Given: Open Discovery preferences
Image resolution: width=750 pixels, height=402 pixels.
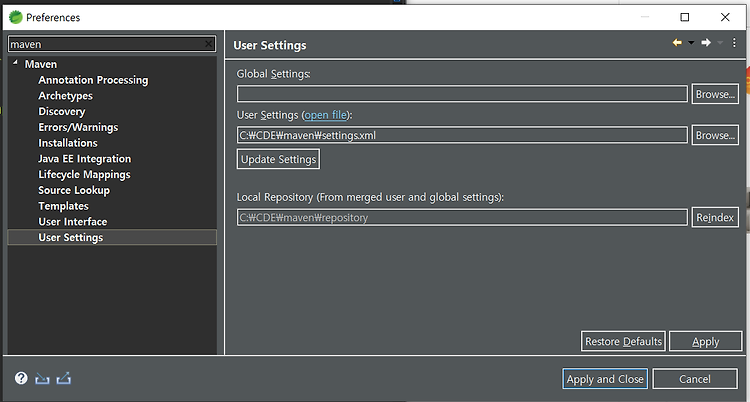Looking at the screenshot, I should [x=62, y=112].
